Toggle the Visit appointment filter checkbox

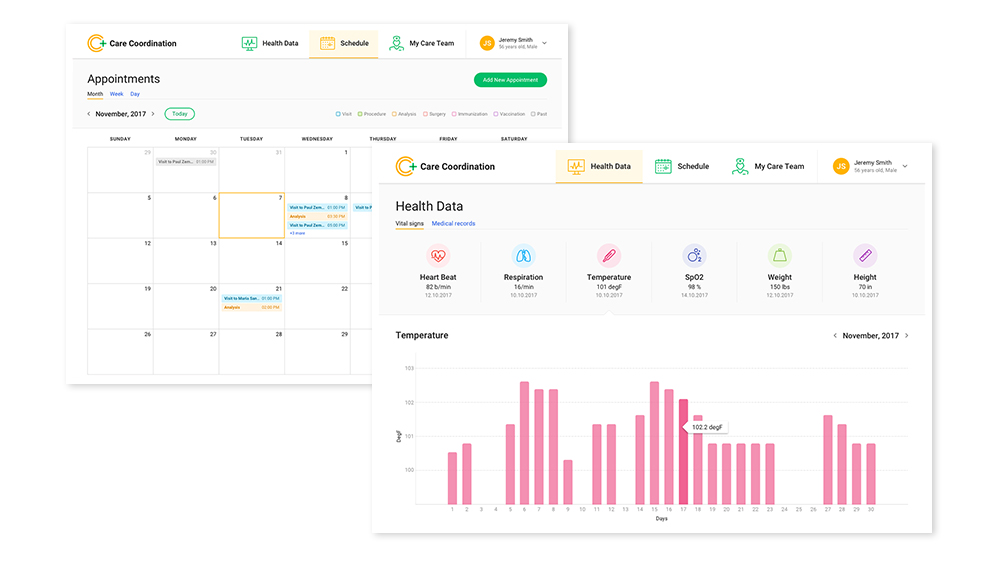pos(338,114)
